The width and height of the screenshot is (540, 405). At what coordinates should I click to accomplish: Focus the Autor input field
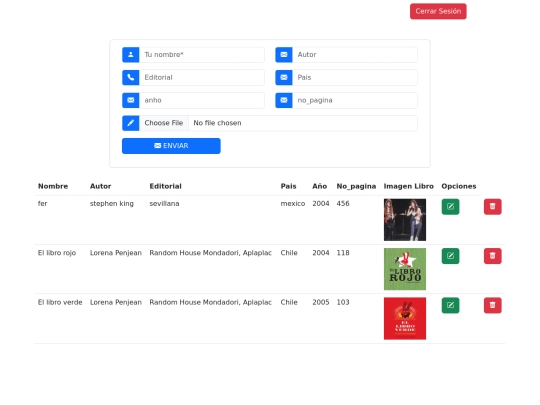[355, 55]
